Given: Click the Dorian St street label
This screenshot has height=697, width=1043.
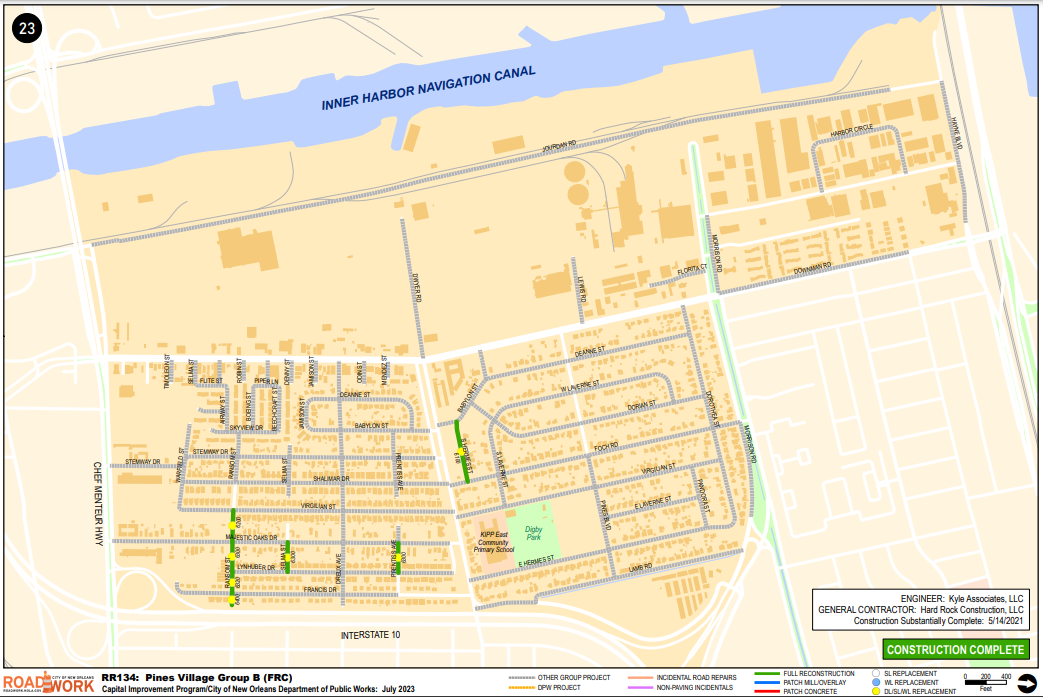Looking at the screenshot, I should click(642, 405).
